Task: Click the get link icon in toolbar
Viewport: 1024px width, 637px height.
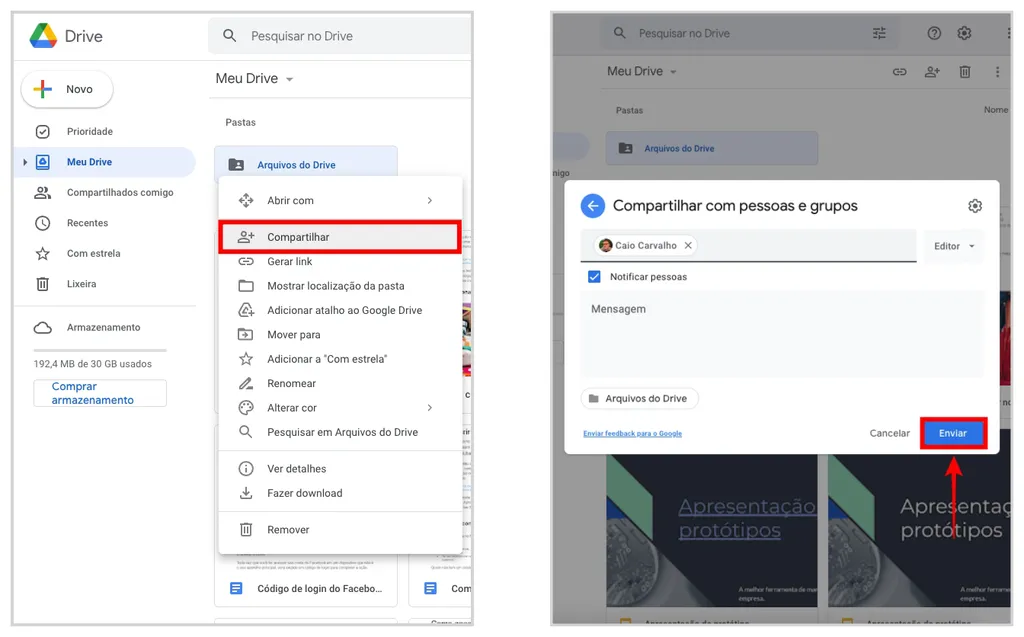Action: tap(899, 72)
